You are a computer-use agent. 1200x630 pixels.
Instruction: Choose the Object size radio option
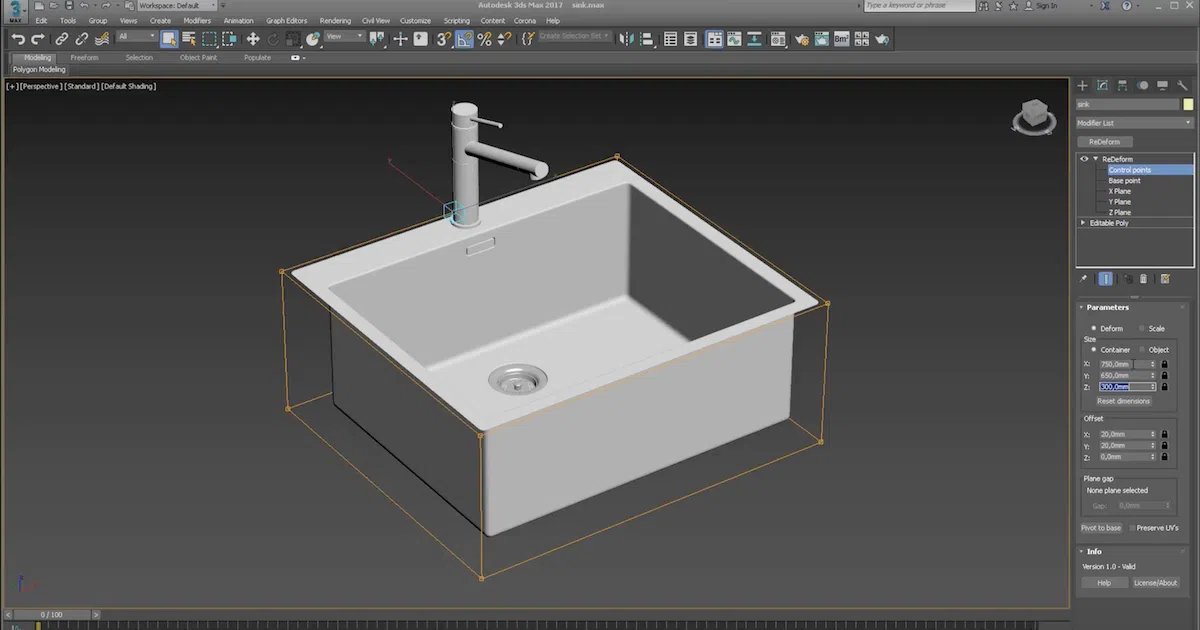point(1143,350)
